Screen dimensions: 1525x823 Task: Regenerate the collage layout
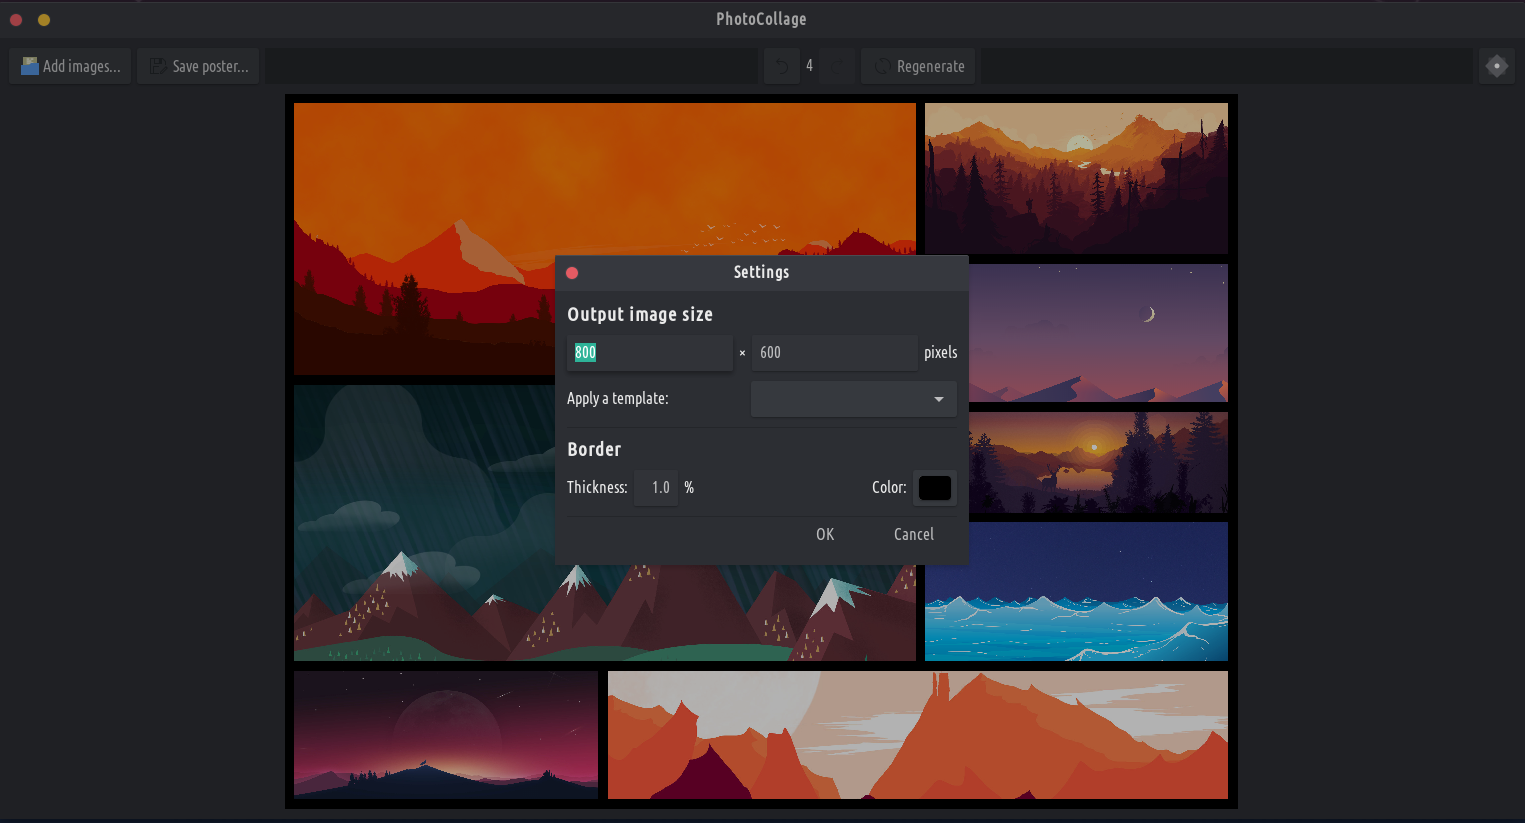pyautogui.click(x=918, y=66)
